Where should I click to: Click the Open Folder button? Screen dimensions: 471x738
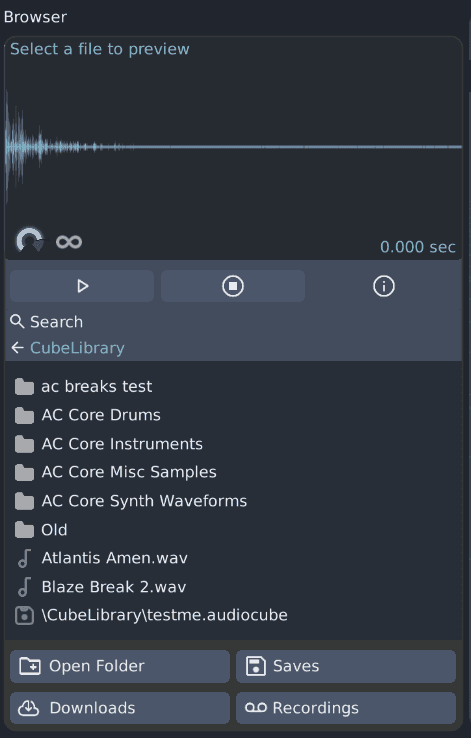pos(120,666)
